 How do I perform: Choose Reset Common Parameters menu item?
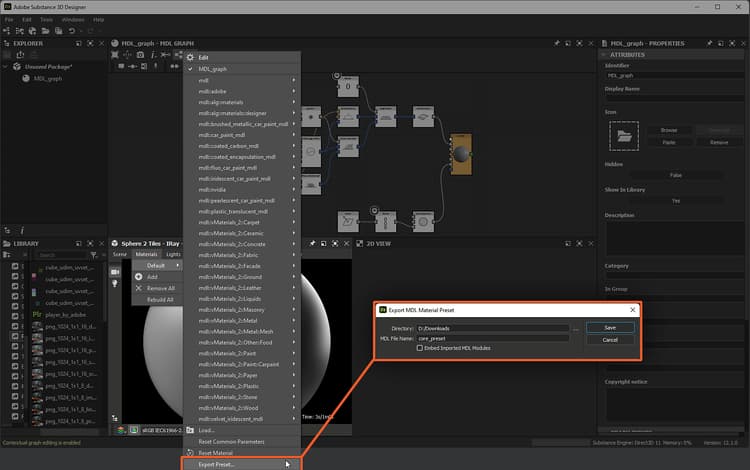point(242,442)
